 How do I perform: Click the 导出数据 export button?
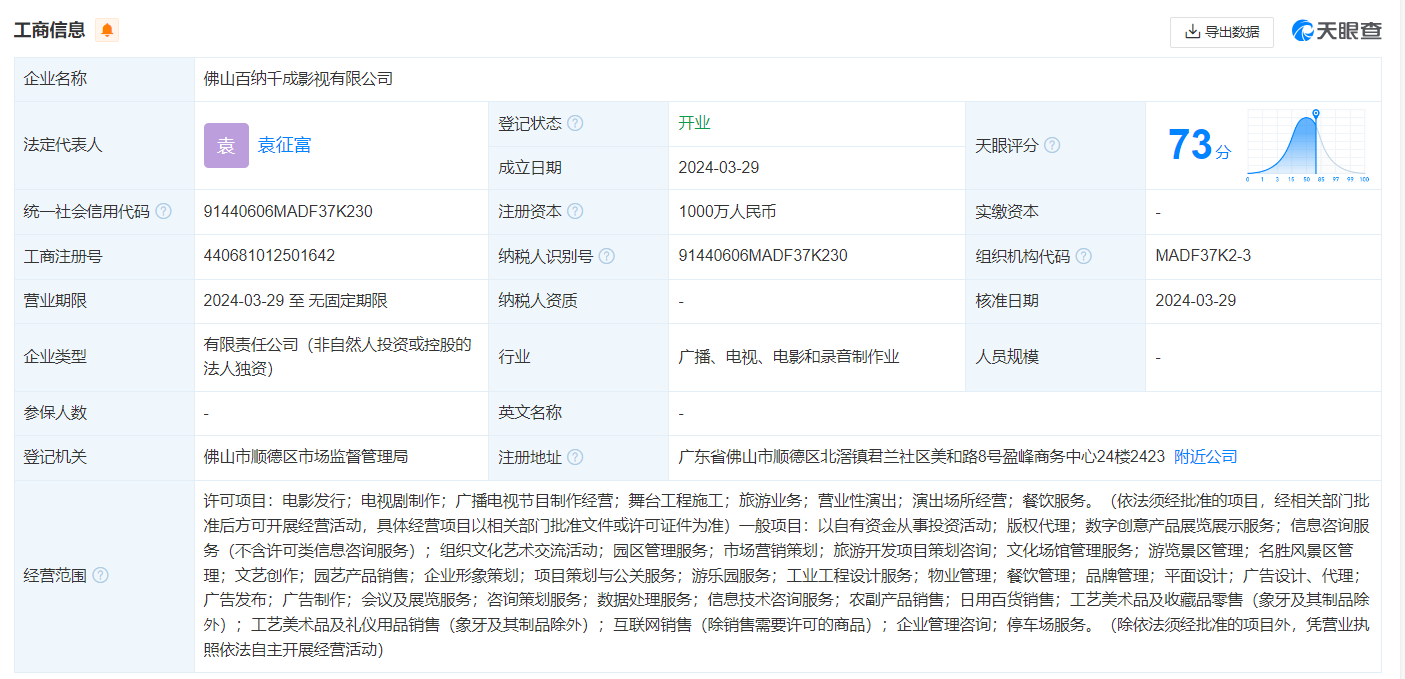(x=1221, y=32)
